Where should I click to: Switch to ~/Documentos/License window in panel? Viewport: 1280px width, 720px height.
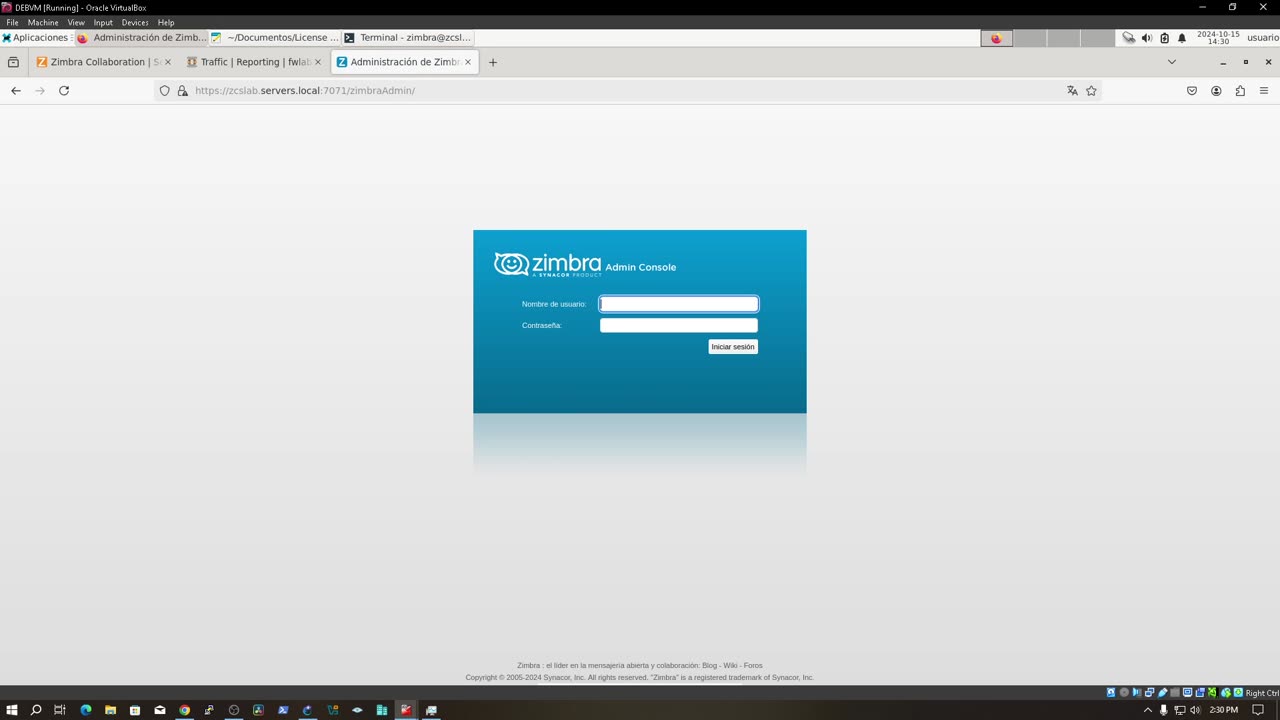275,38
